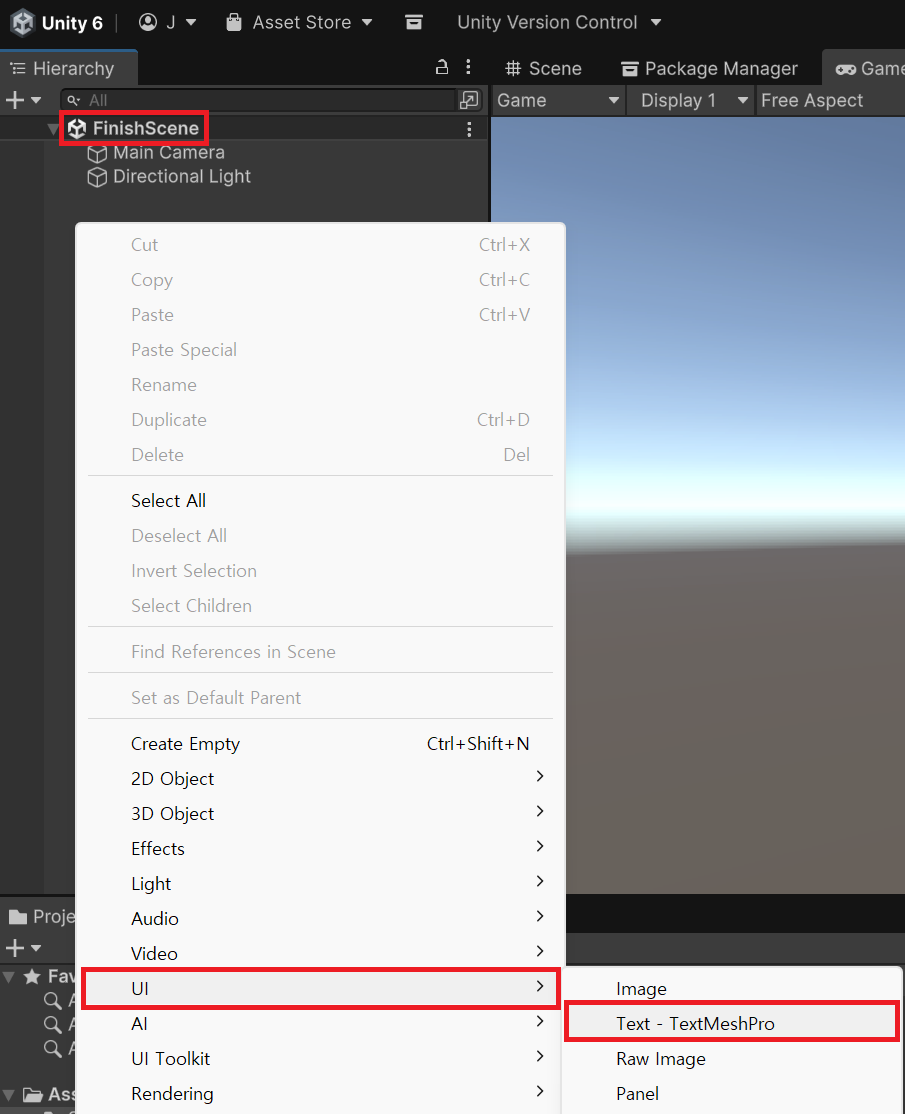Open FinishScene row three-dot menu

pyautogui.click(x=469, y=129)
